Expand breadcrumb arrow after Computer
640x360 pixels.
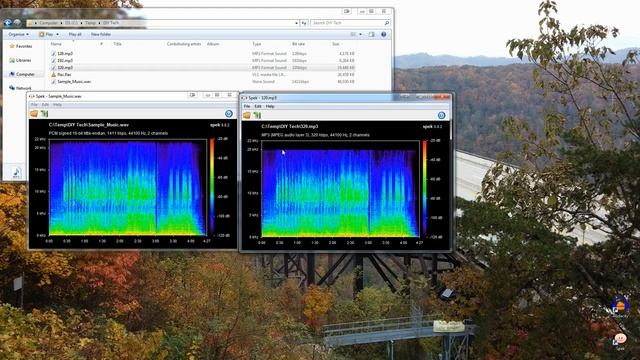pos(61,23)
